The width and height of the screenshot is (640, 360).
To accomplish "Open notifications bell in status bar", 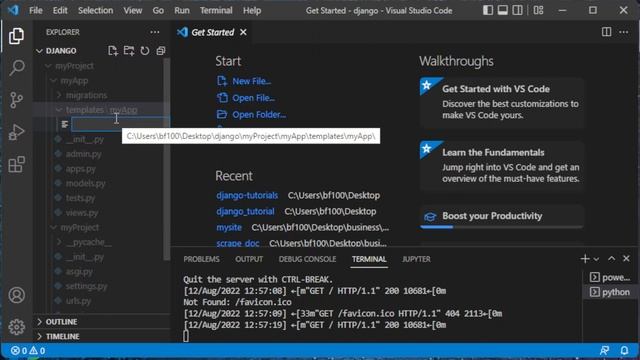I will (x=624, y=351).
